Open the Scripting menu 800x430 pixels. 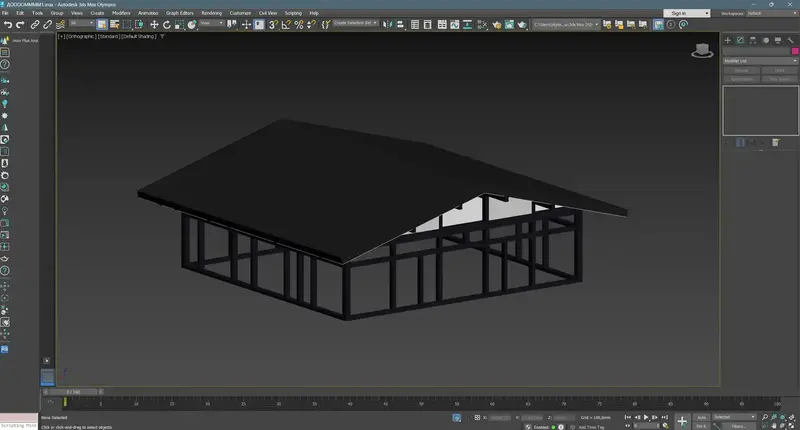click(x=293, y=13)
